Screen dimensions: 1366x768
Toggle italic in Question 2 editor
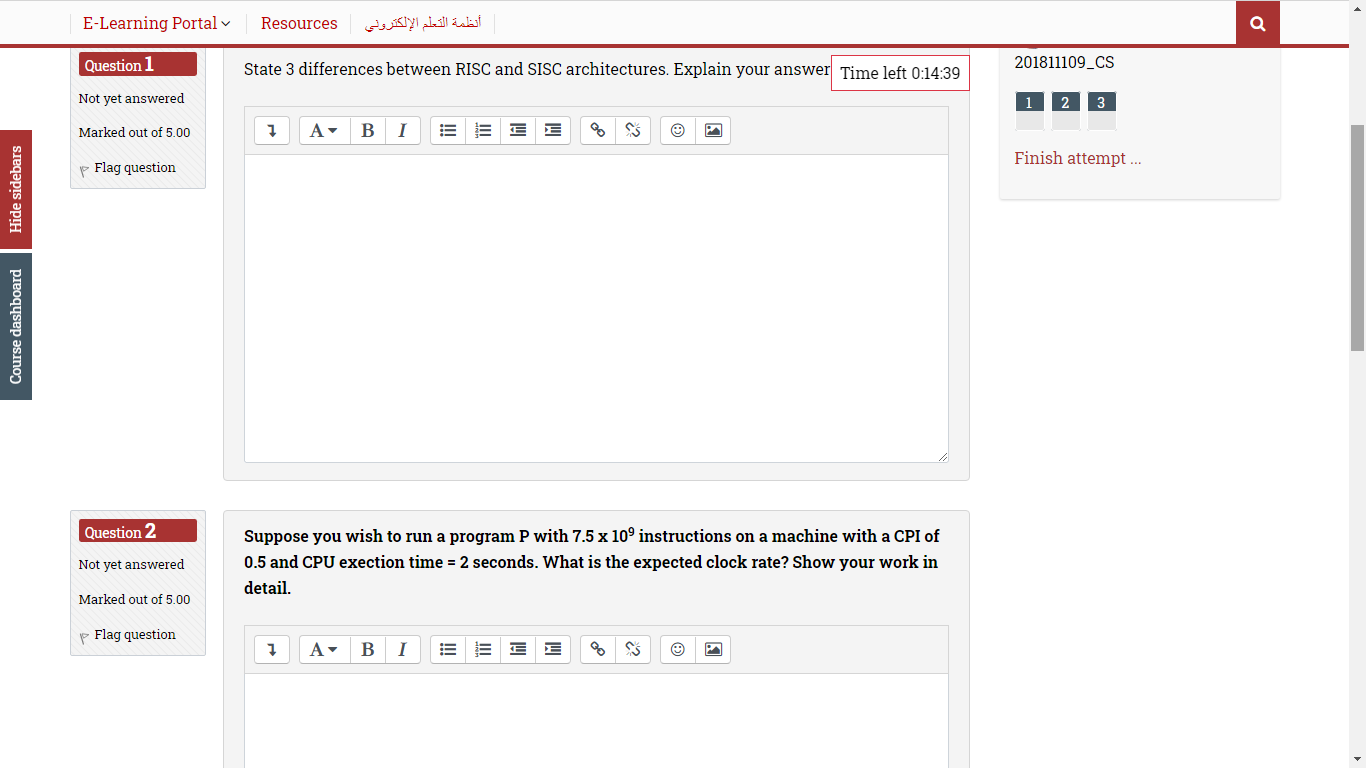403,649
